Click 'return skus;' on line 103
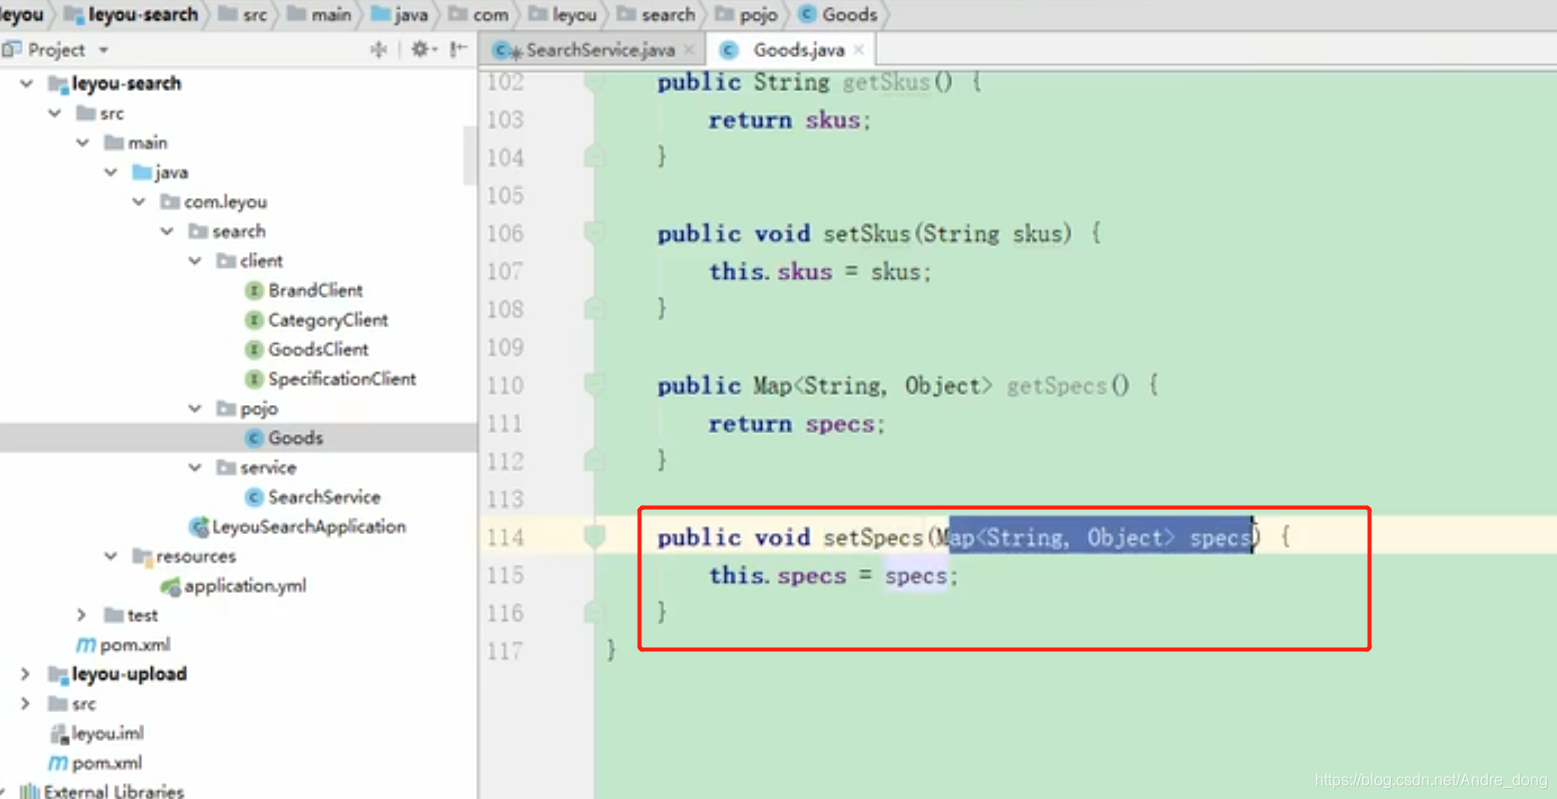Screen dimensions: 1557x799 (x=790, y=121)
